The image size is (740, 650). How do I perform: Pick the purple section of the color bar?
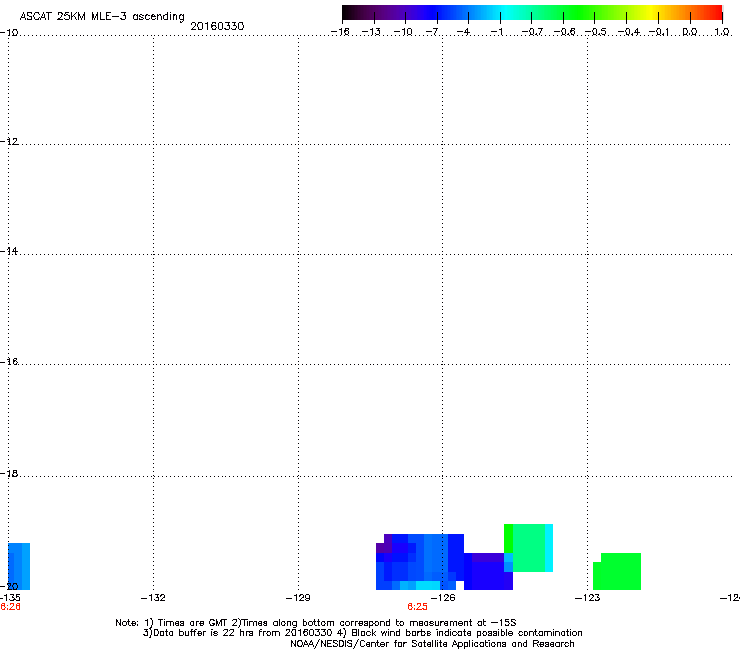click(x=396, y=13)
